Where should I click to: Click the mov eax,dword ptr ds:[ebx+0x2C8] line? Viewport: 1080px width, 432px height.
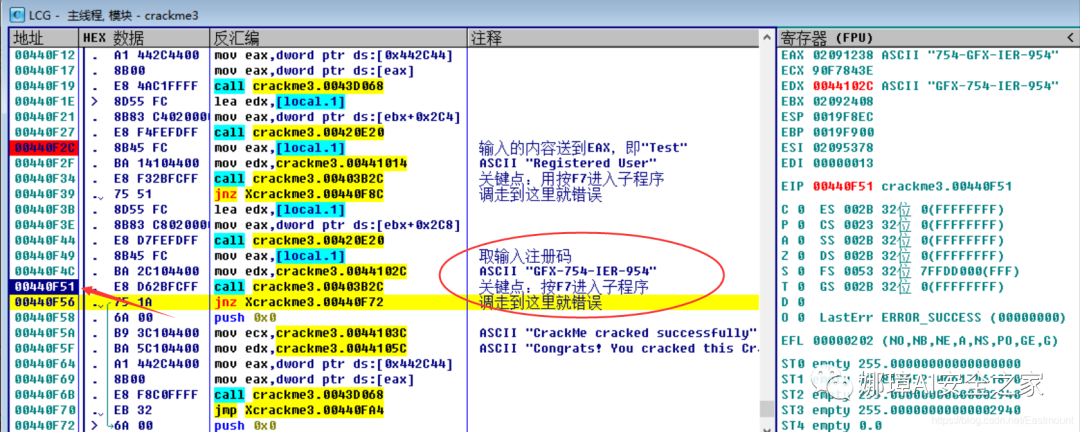(338, 225)
